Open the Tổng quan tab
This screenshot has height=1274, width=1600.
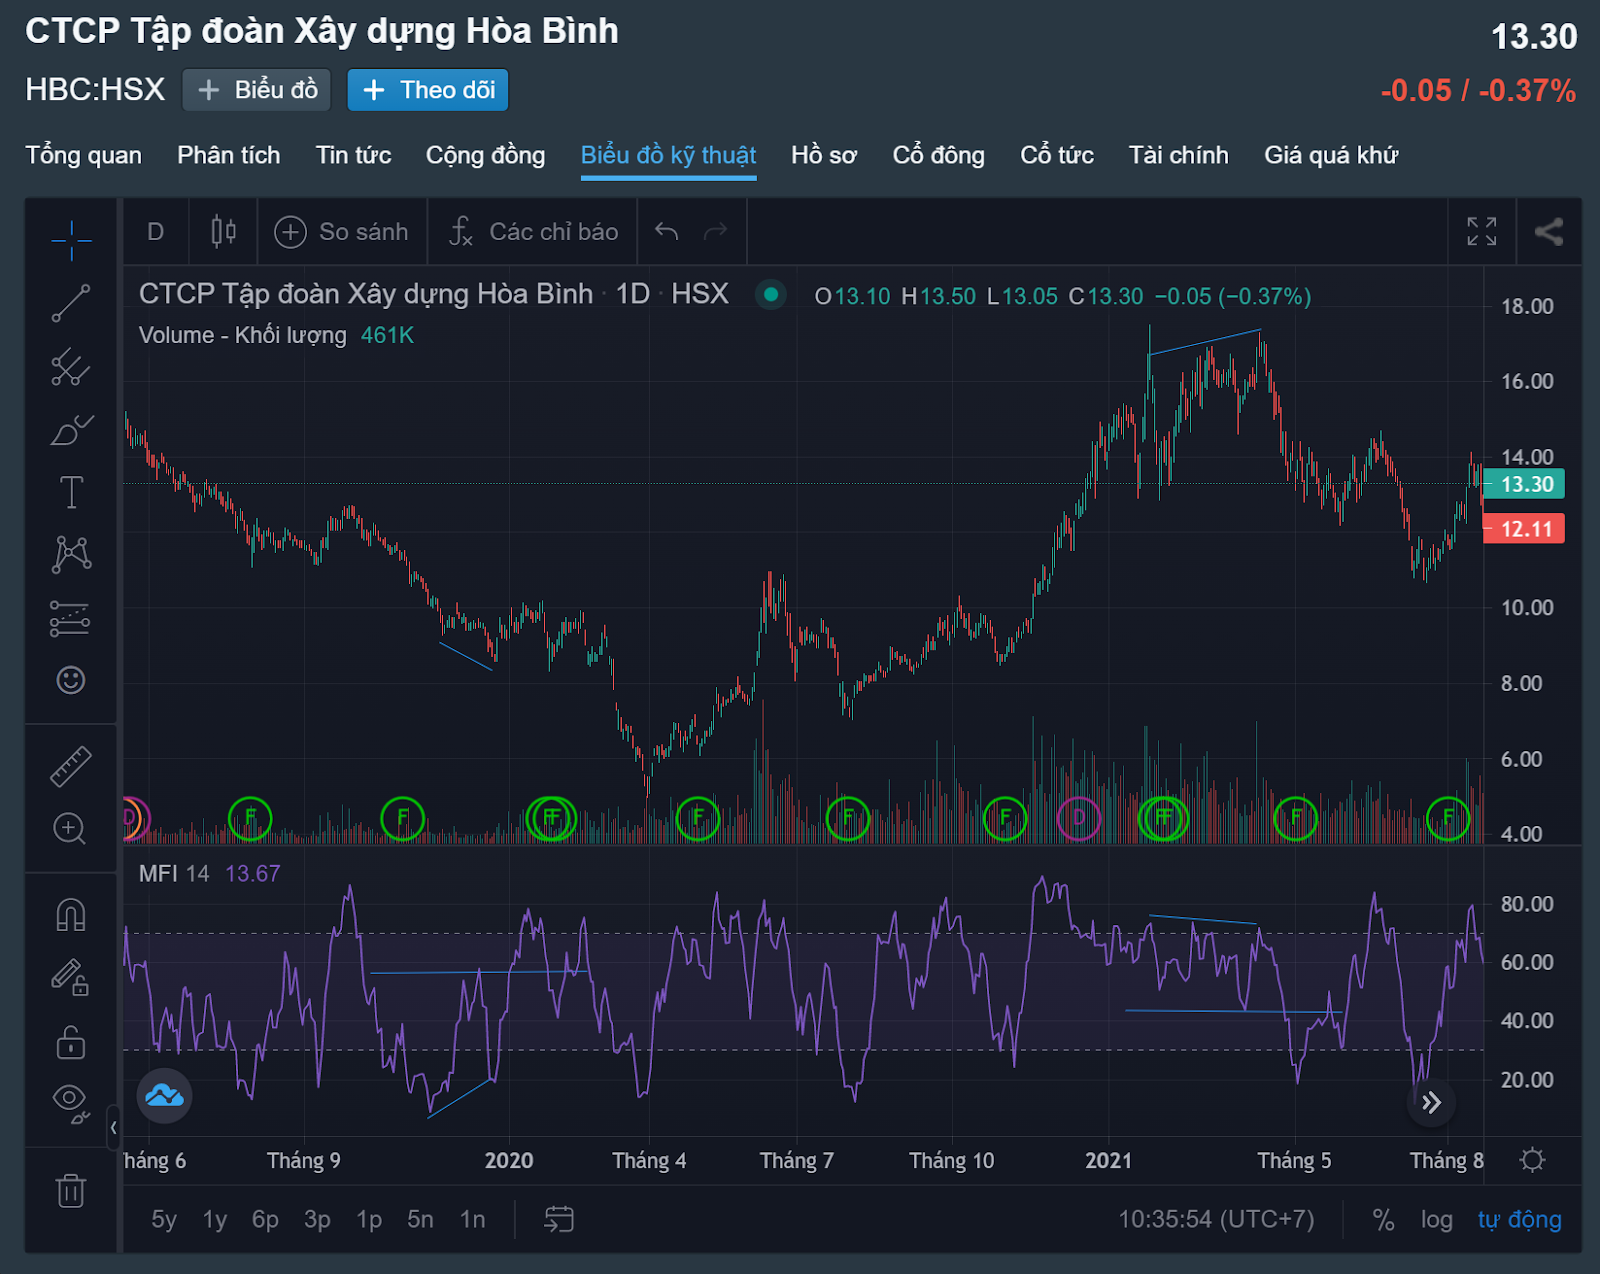click(x=84, y=155)
